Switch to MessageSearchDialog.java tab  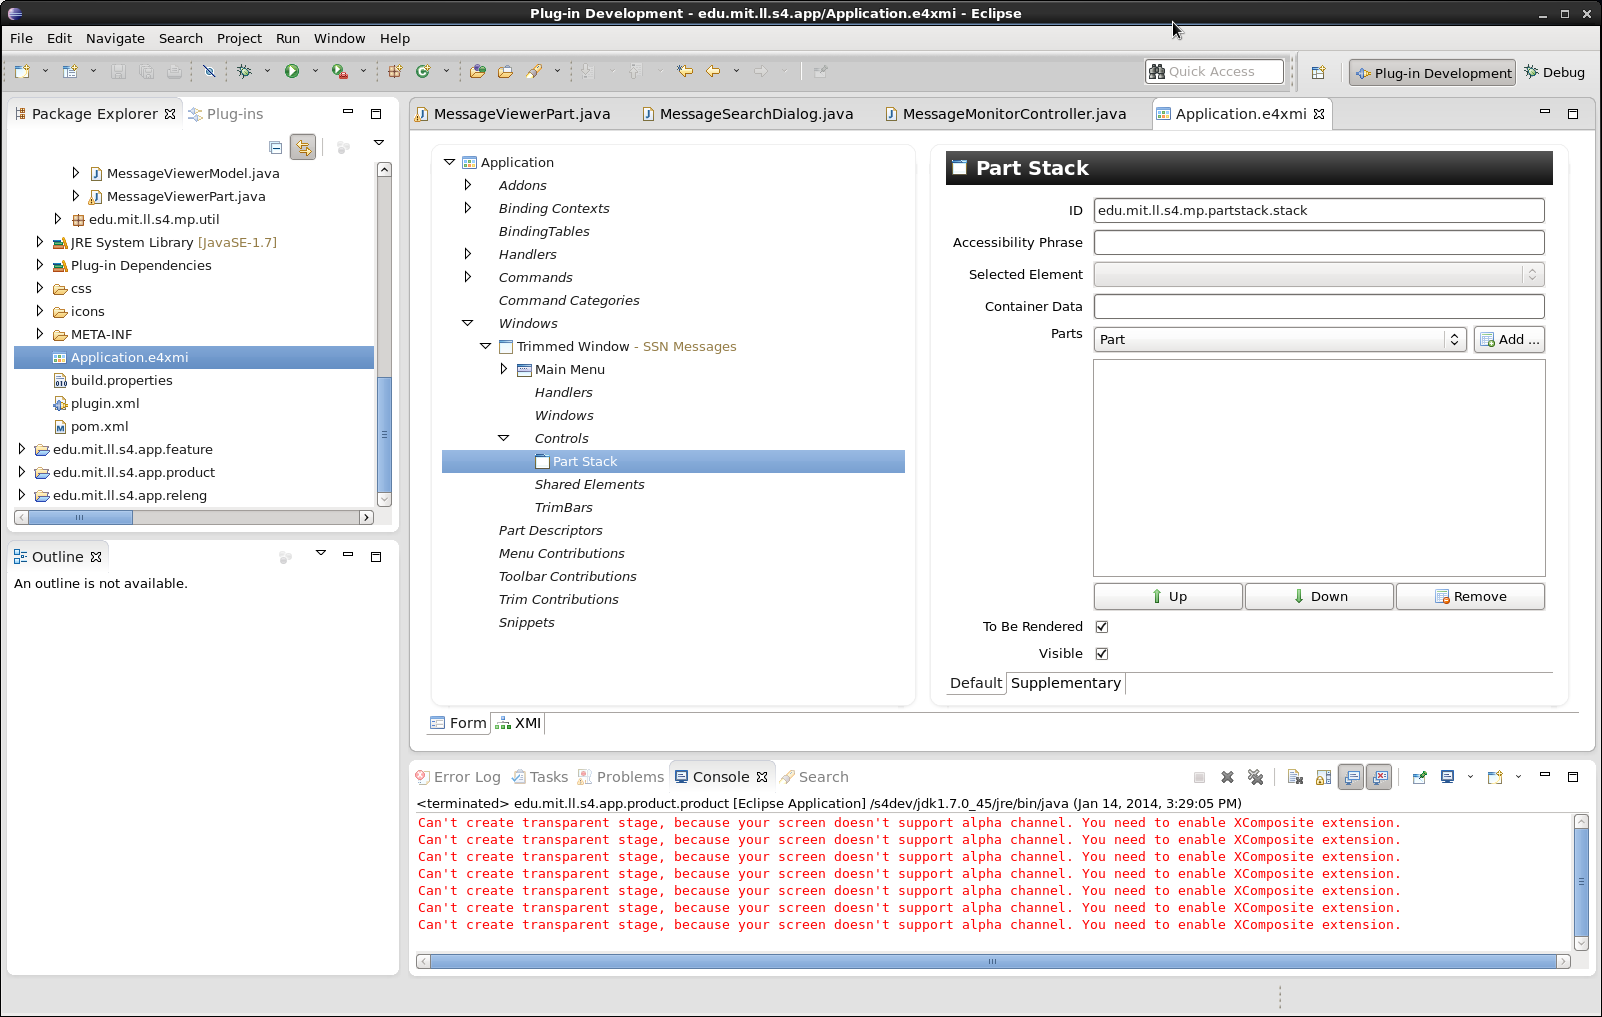(x=747, y=114)
